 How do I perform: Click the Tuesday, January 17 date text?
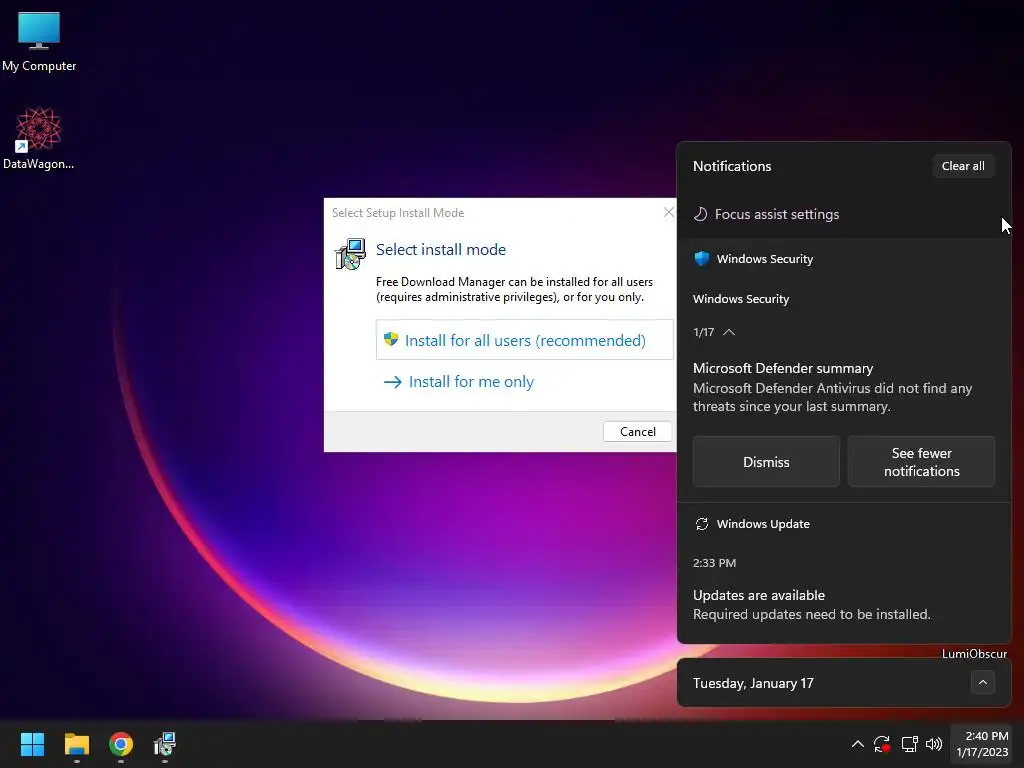pyautogui.click(x=753, y=683)
